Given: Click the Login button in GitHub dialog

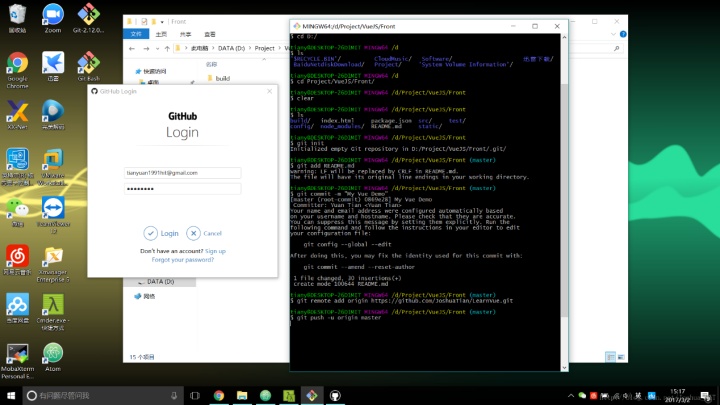Looking at the screenshot, I should pyautogui.click(x=161, y=233).
